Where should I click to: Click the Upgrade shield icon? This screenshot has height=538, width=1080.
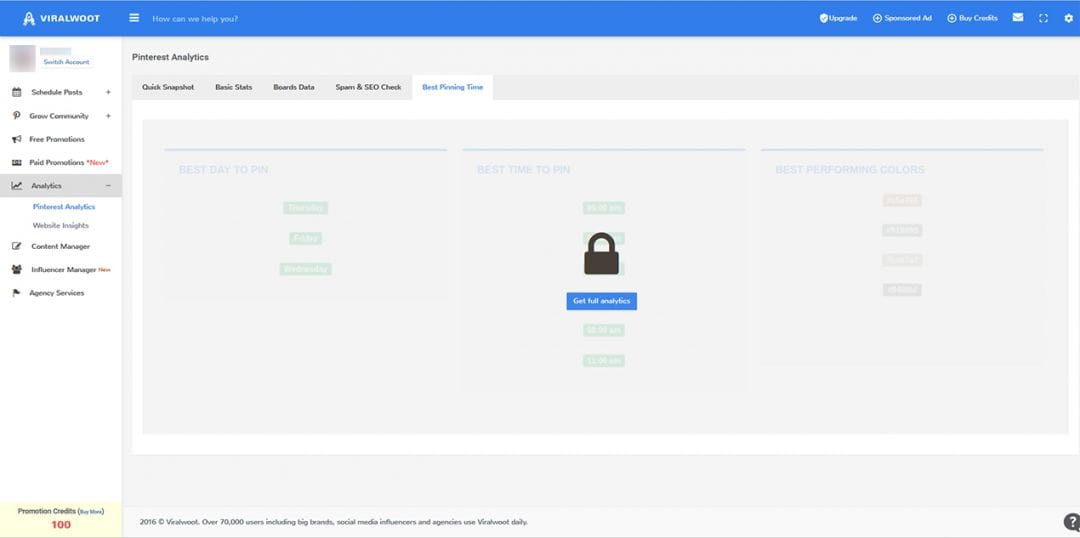(823, 18)
